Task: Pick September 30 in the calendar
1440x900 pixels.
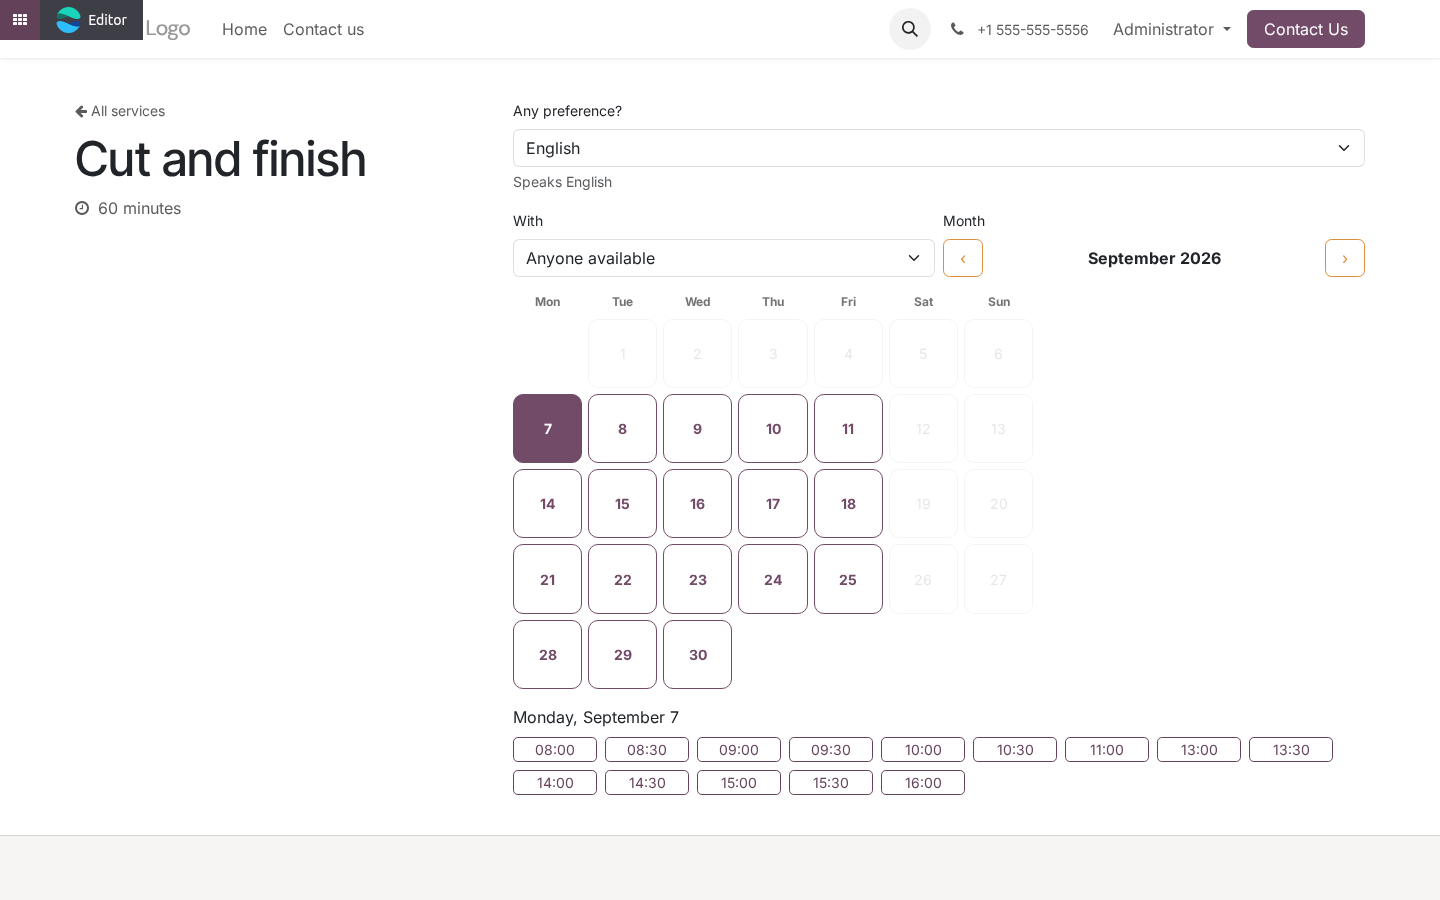Action: 697,655
